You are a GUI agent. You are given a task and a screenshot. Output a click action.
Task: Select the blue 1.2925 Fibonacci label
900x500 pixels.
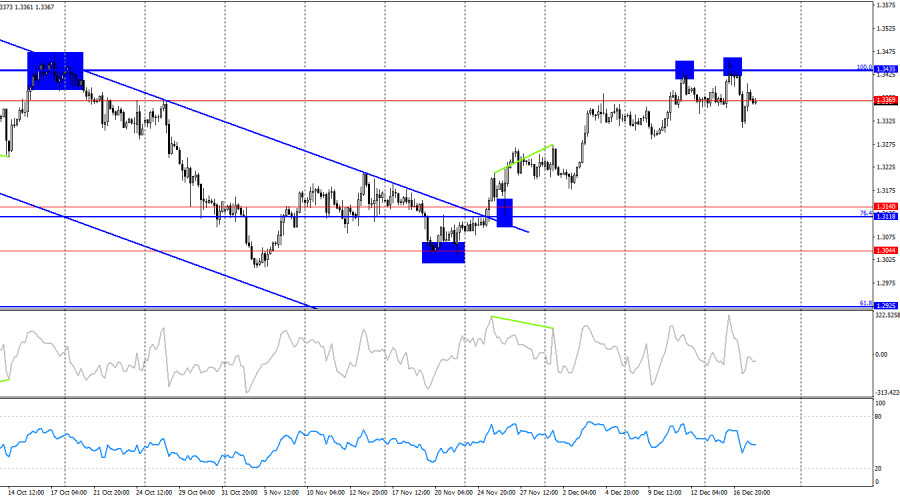[x=884, y=305]
